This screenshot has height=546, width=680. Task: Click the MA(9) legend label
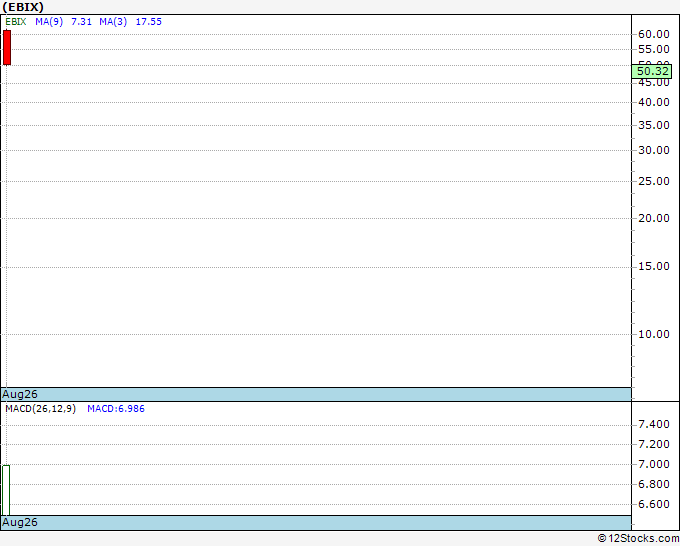click(x=49, y=22)
